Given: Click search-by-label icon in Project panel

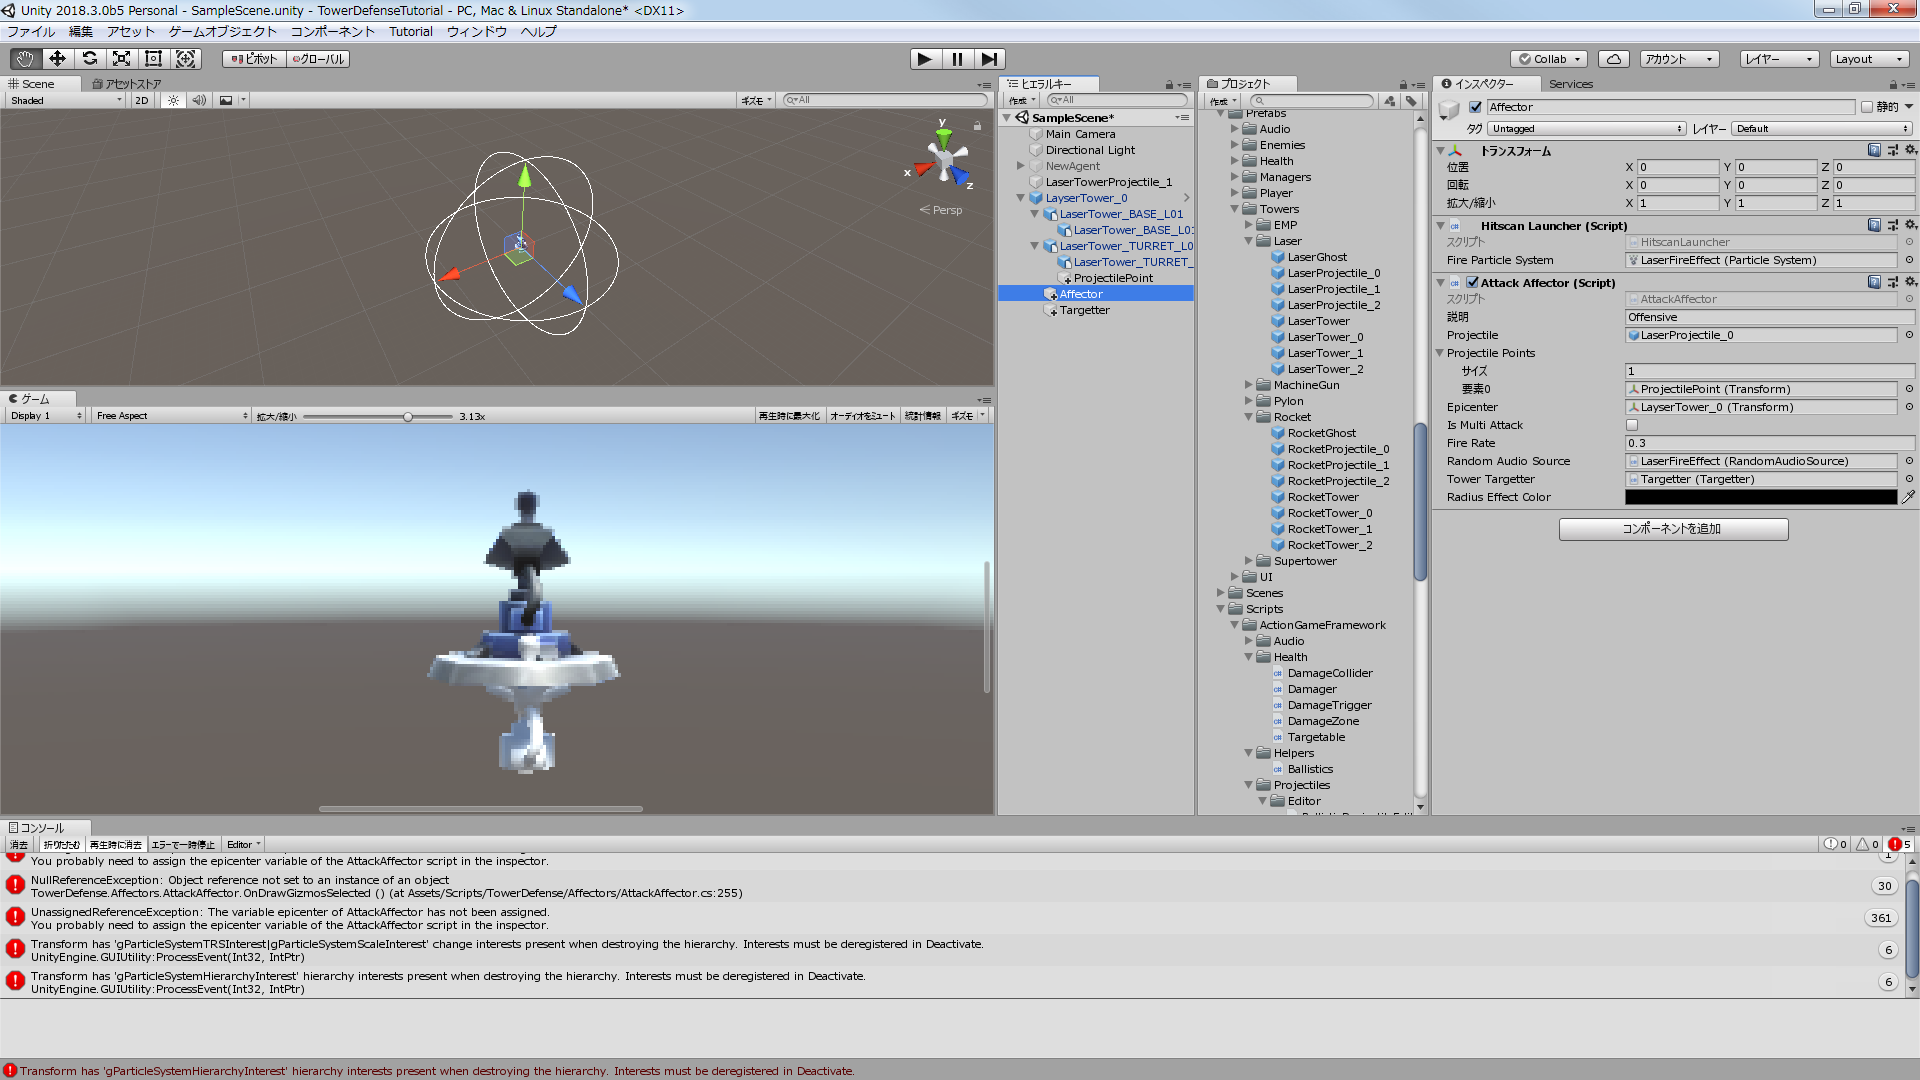Looking at the screenshot, I should point(1411,101).
